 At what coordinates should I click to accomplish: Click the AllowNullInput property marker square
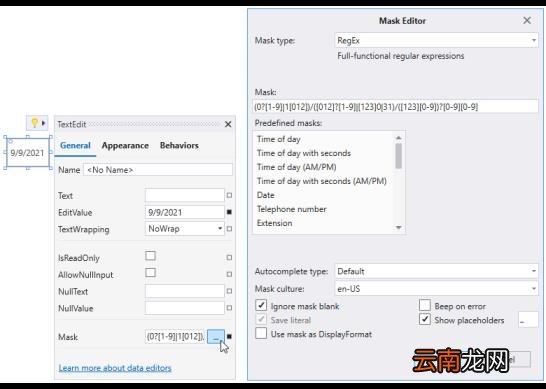pos(229,274)
